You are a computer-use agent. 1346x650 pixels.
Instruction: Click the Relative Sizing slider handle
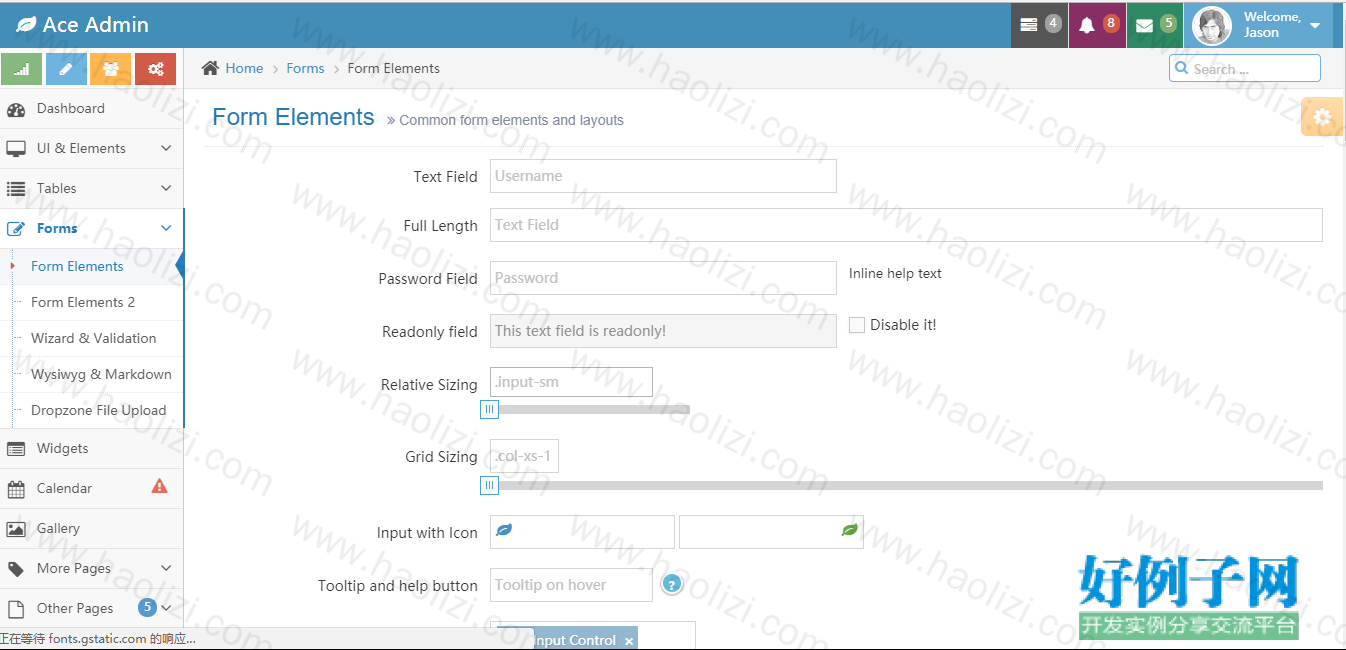tap(489, 409)
